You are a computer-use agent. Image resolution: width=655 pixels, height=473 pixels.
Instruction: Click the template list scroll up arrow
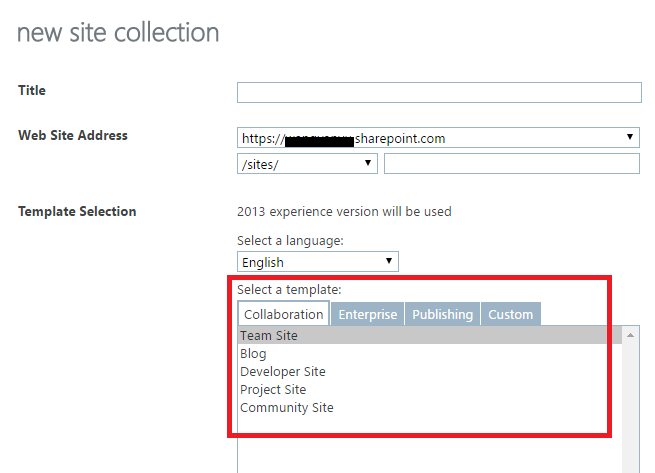tap(630, 335)
